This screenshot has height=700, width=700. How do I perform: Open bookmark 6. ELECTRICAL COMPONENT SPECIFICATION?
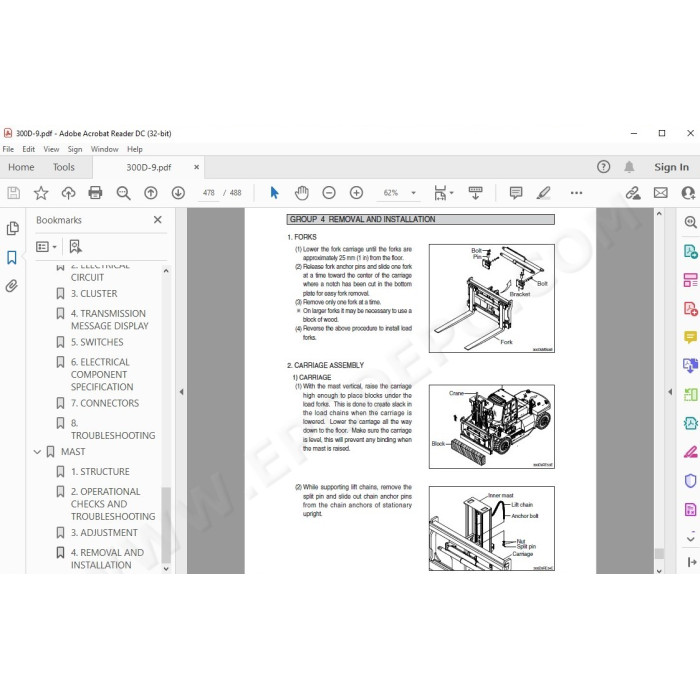click(102, 375)
